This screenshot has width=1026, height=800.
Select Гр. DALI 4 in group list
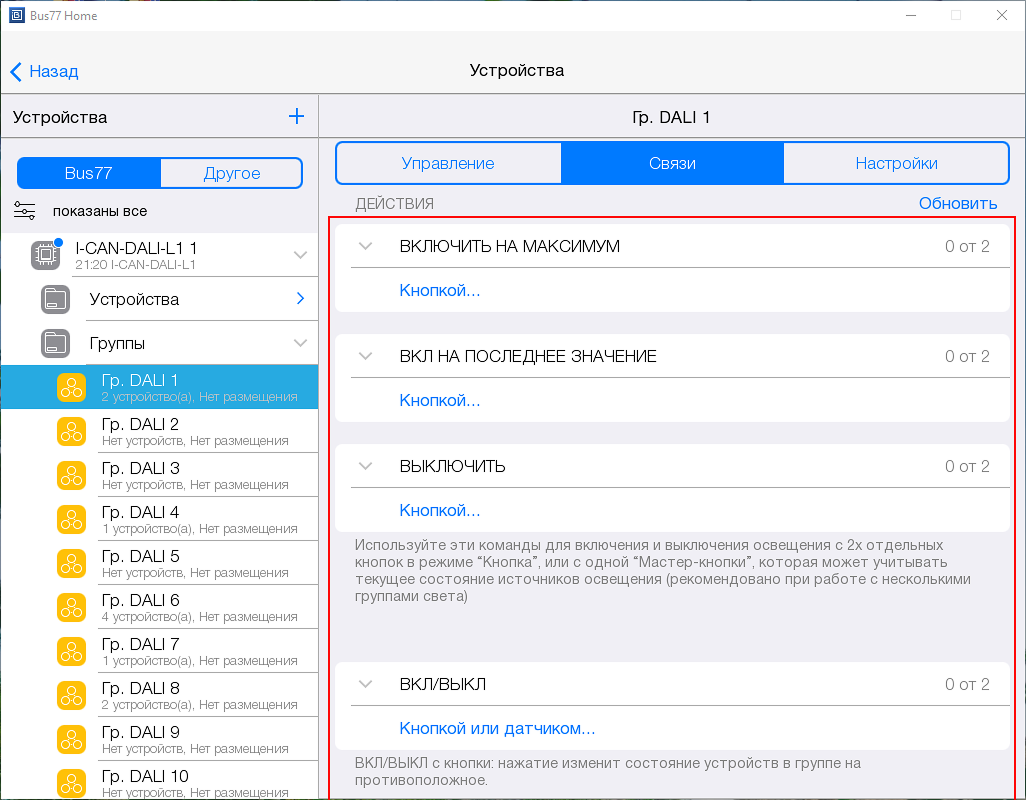coord(160,519)
